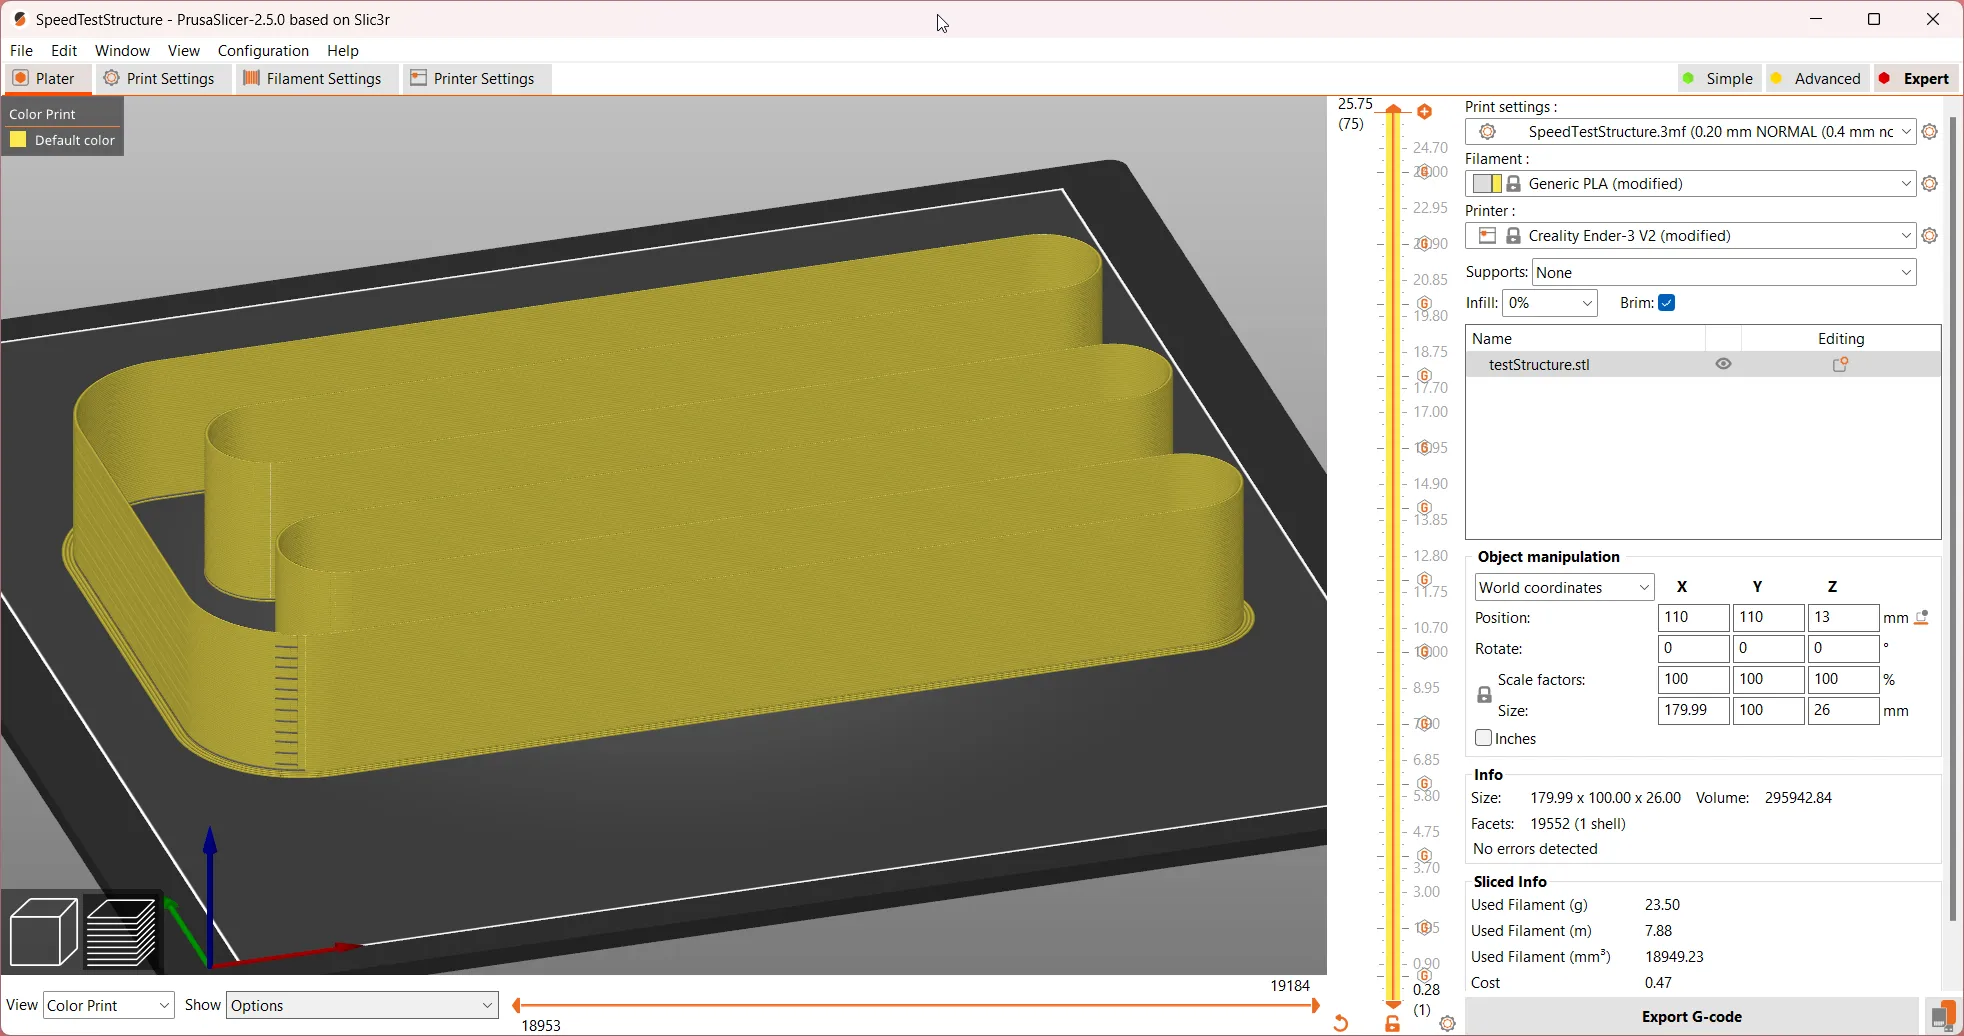Open the print settings gear icon
Viewport: 1964px width, 1036px height.
click(x=1929, y=131)
